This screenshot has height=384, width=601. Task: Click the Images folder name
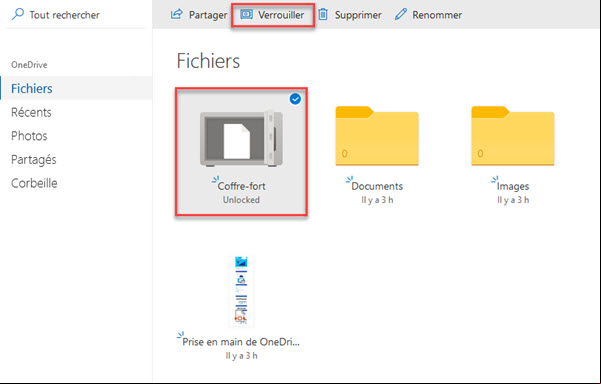click(513, 186)
